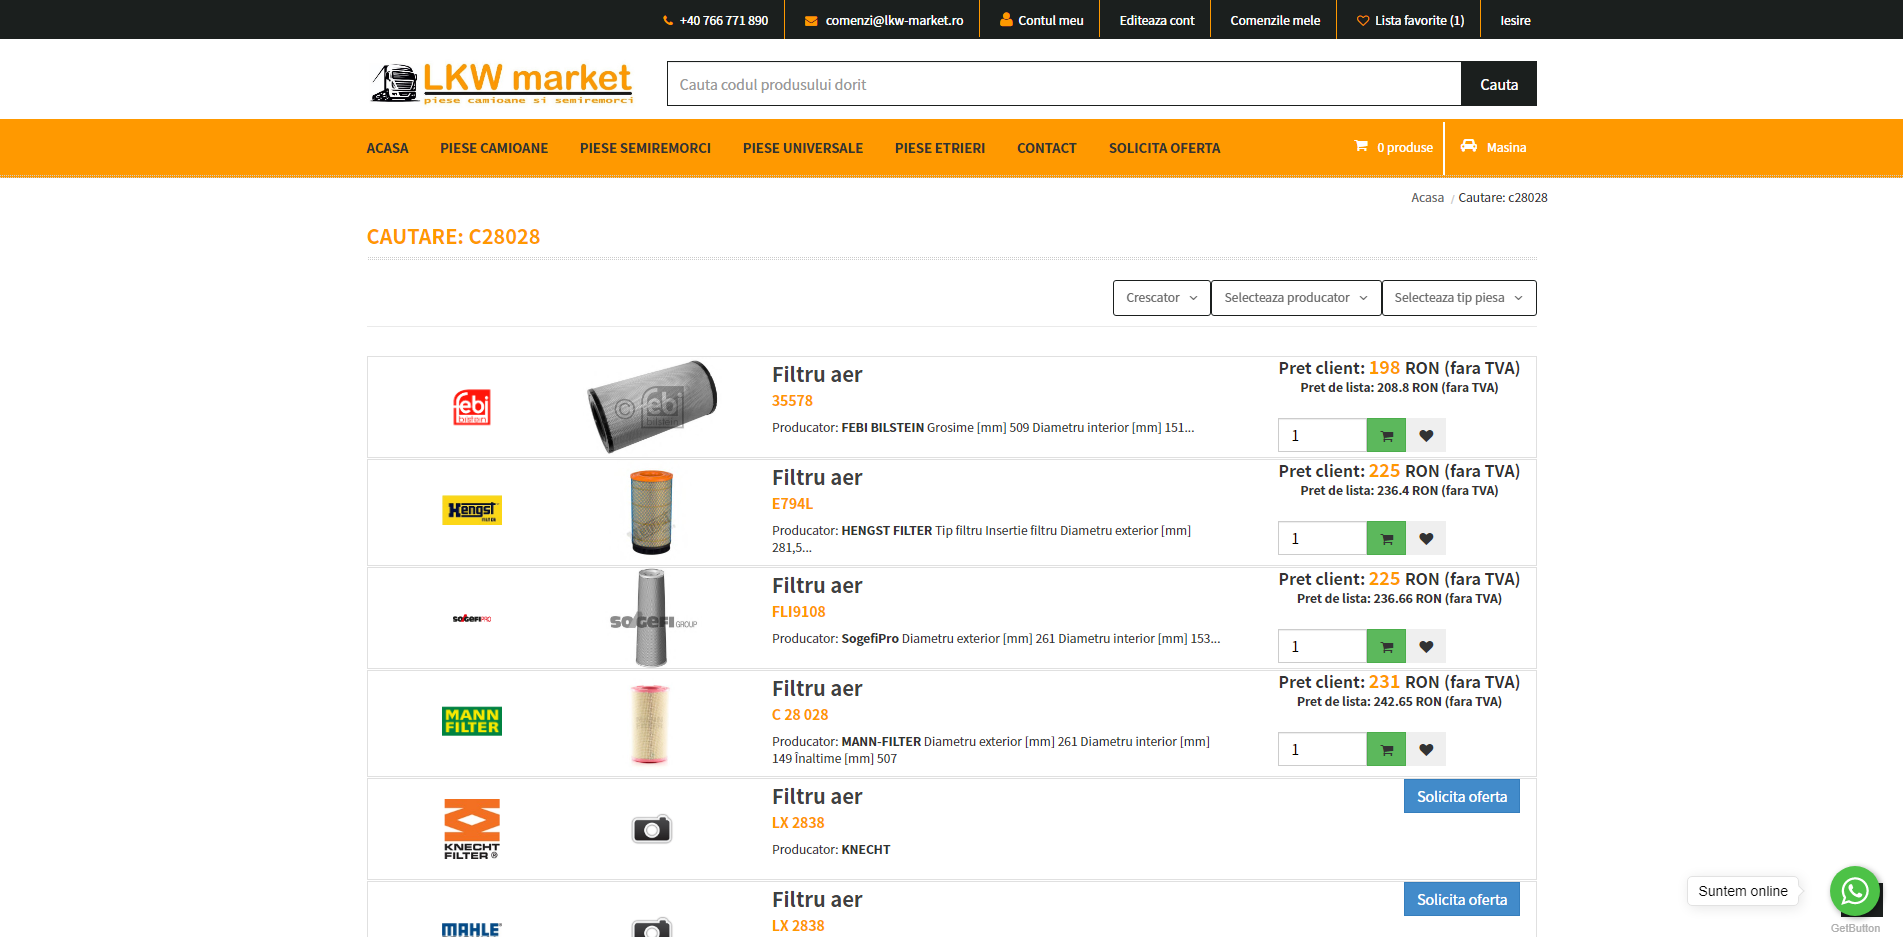Open CONTACT menu
The image size is (1903, 937).
1047,148
